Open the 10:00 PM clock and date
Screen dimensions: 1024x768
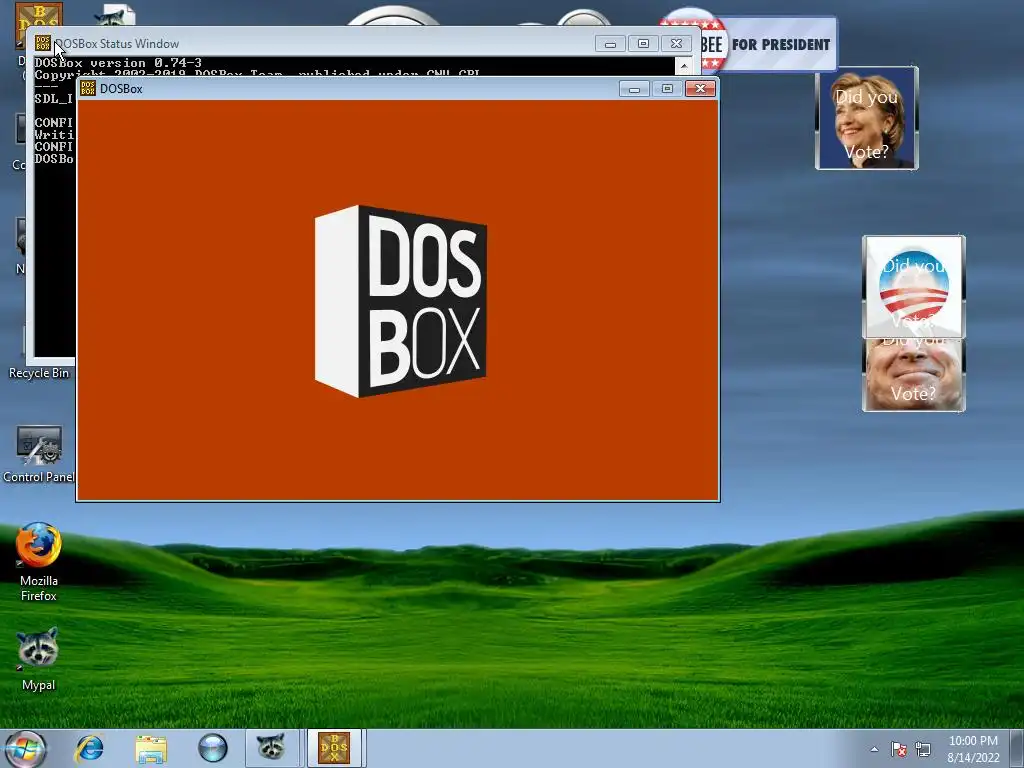tap(973, 749)
